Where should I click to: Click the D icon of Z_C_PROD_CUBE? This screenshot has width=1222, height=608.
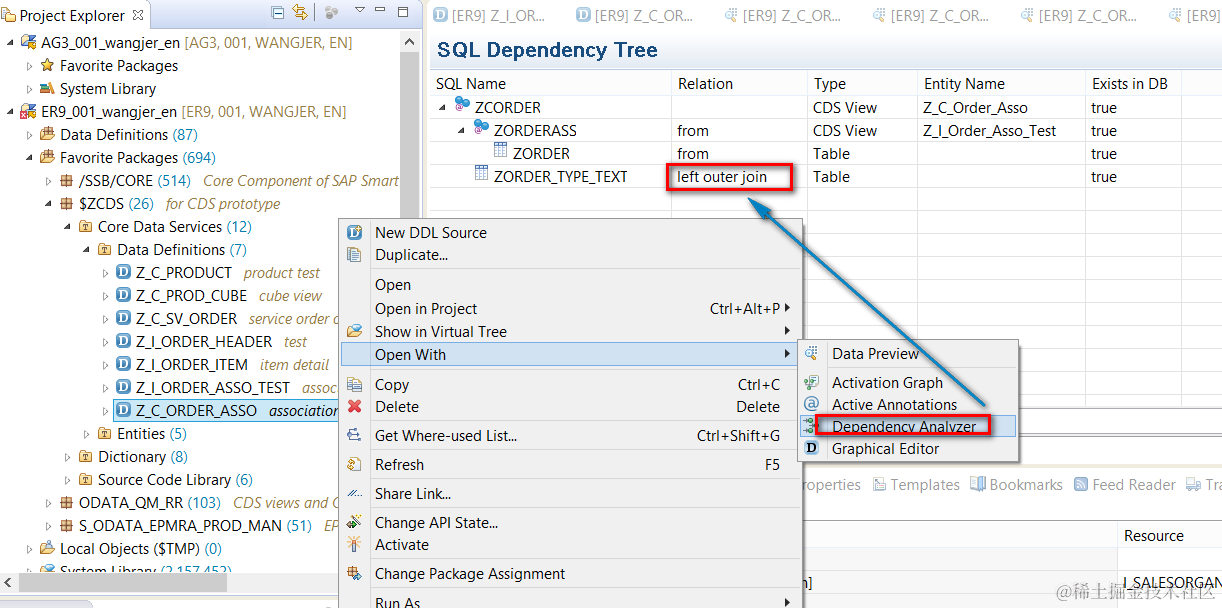point(124,295)
